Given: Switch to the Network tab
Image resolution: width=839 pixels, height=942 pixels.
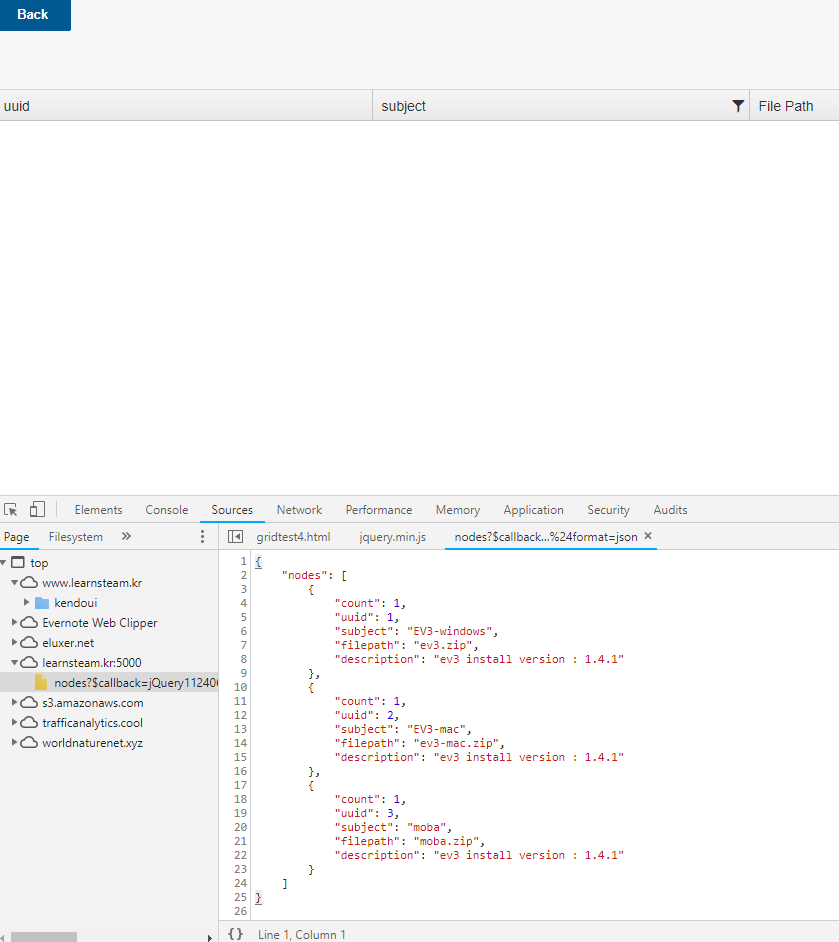Looking at the screenshot, I should click(x=299, y=510).
